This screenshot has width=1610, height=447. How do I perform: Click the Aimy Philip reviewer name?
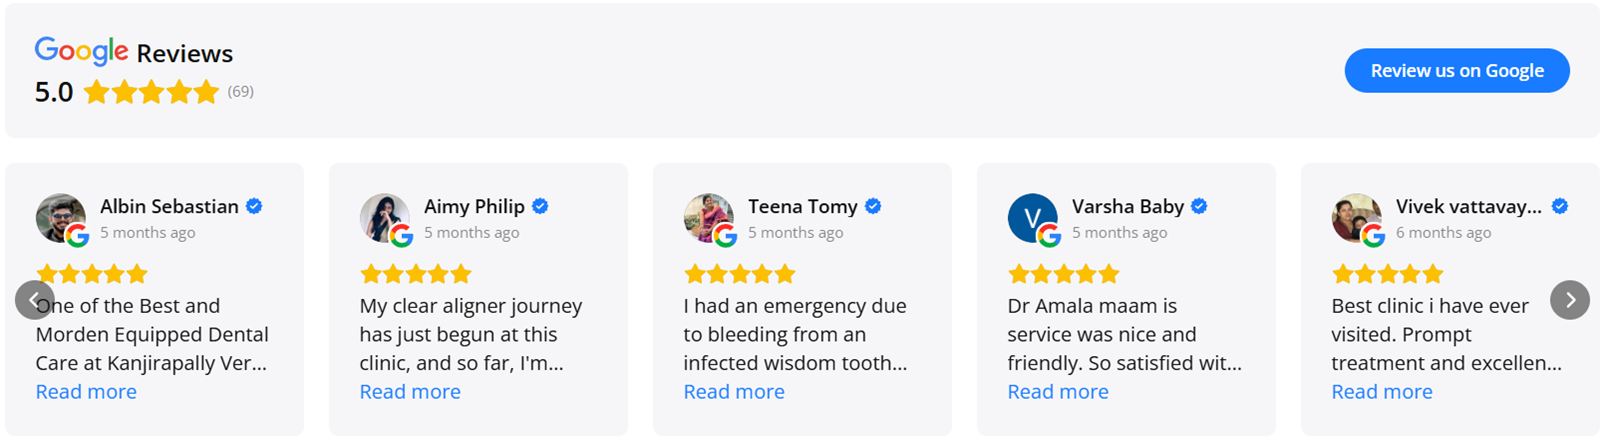point(474,206)
